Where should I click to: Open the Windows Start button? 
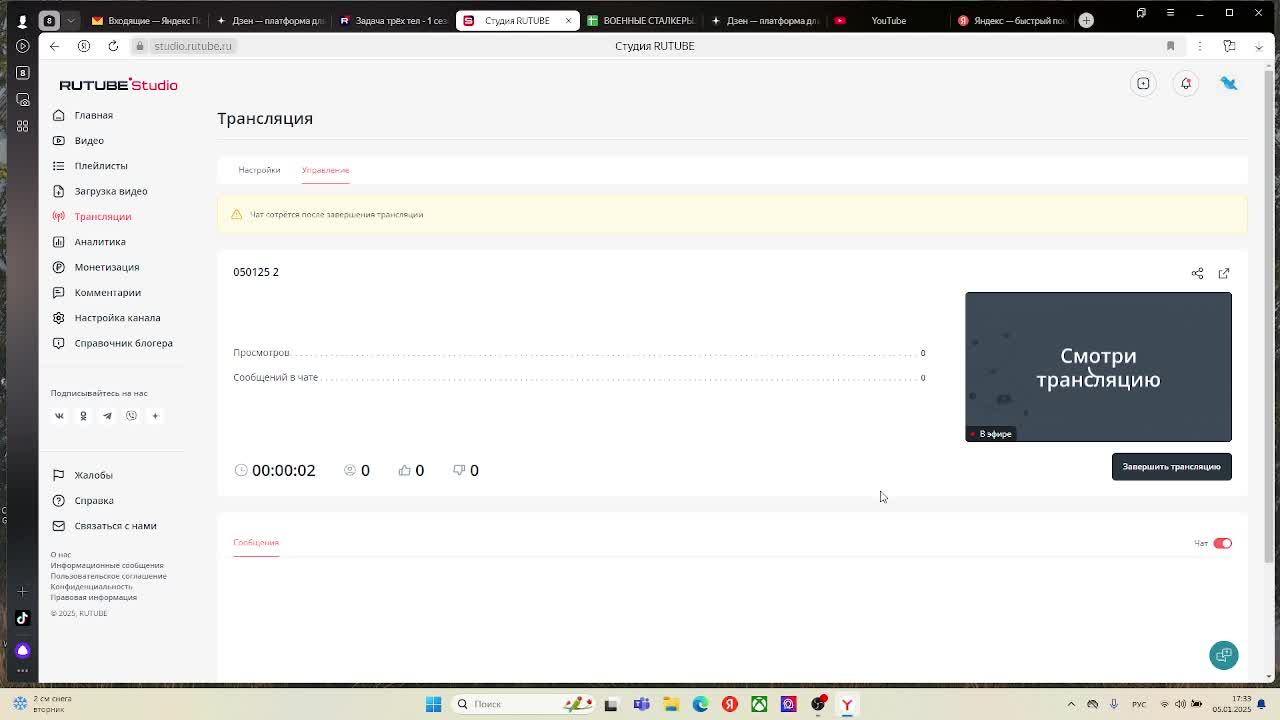(x=433, y=704)
